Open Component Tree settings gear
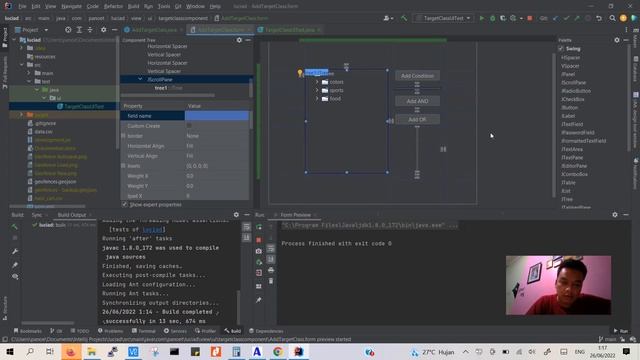The image size is (640, 360). coord(239,40)
